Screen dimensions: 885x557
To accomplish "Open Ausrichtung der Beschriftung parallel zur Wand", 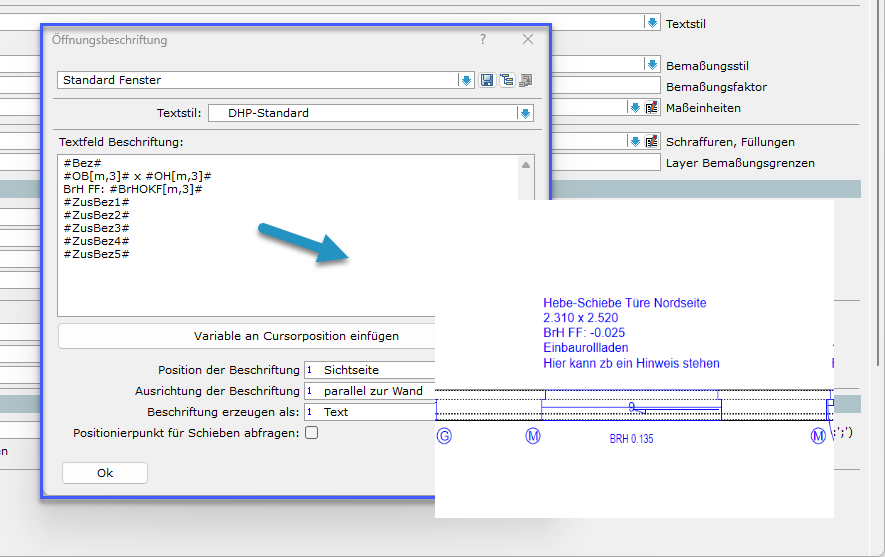I will point(370,391).
